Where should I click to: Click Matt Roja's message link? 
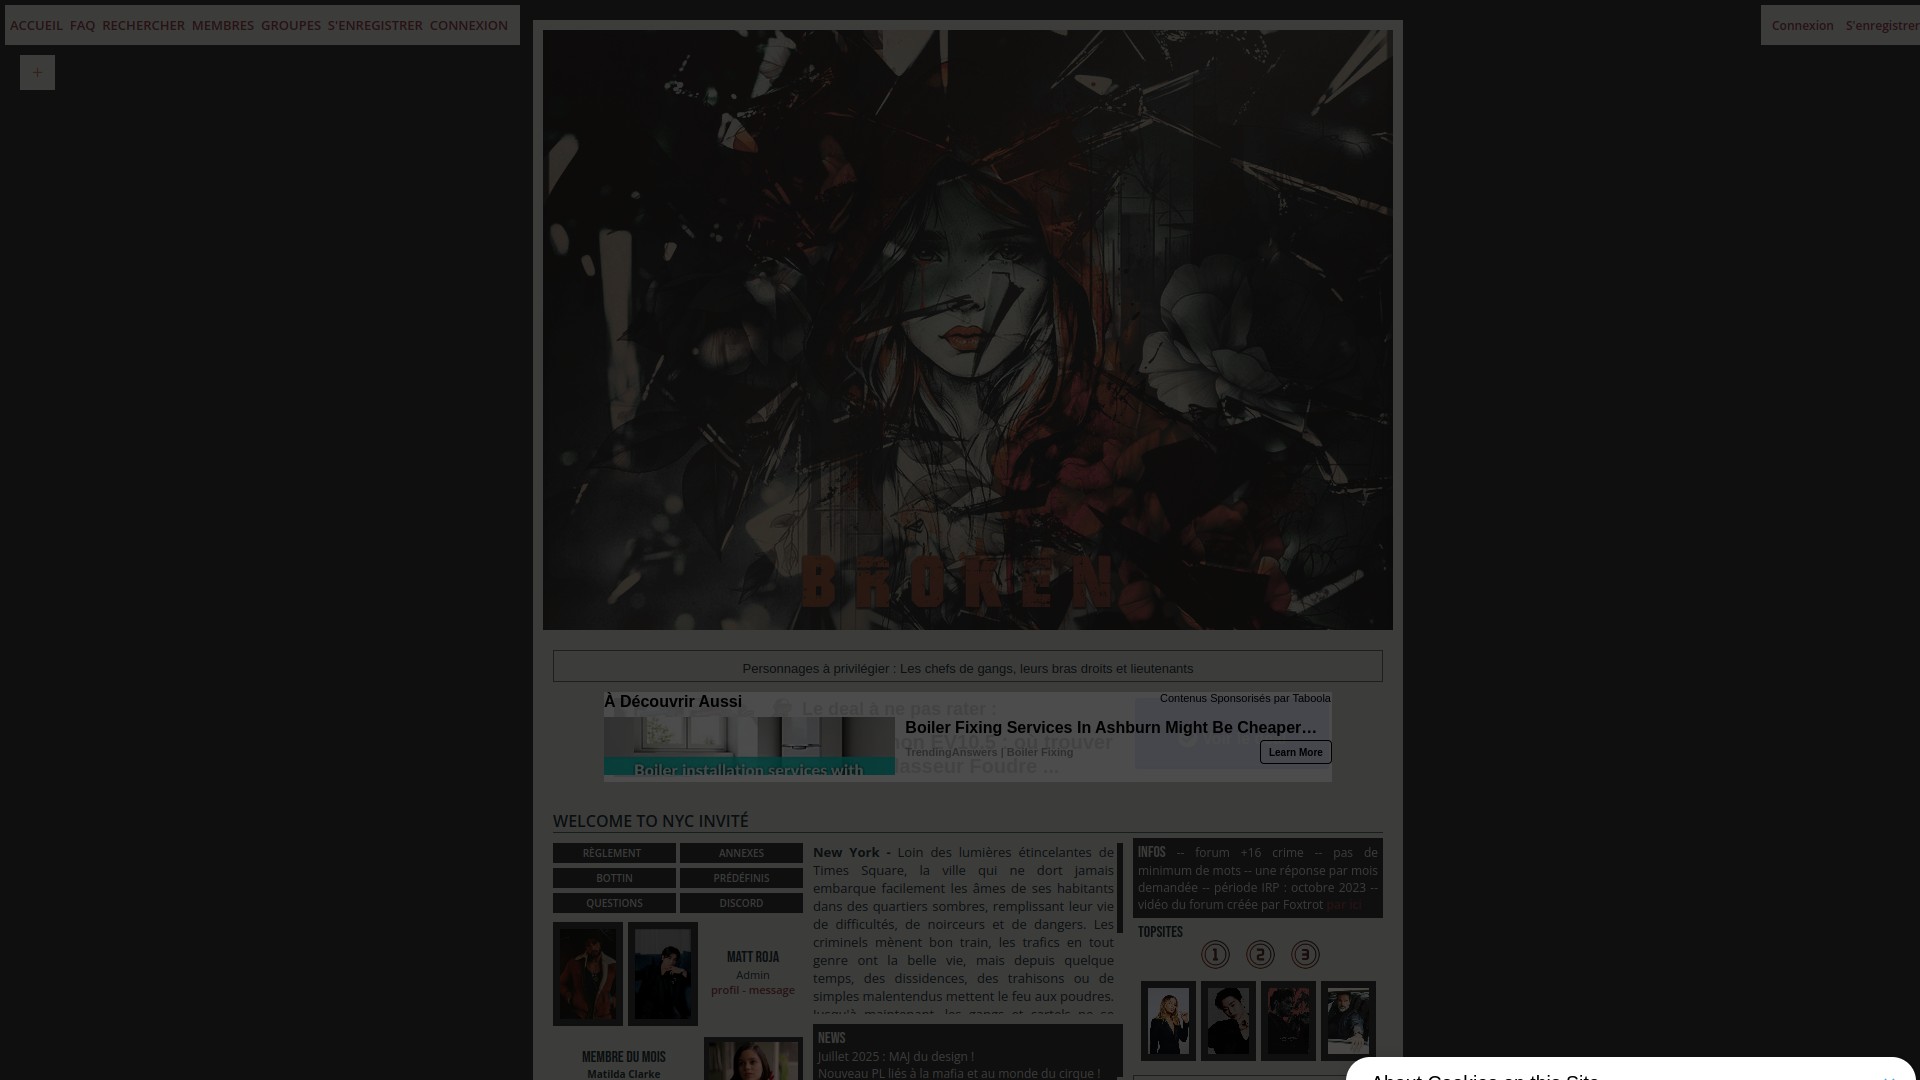tap(772, 990)
